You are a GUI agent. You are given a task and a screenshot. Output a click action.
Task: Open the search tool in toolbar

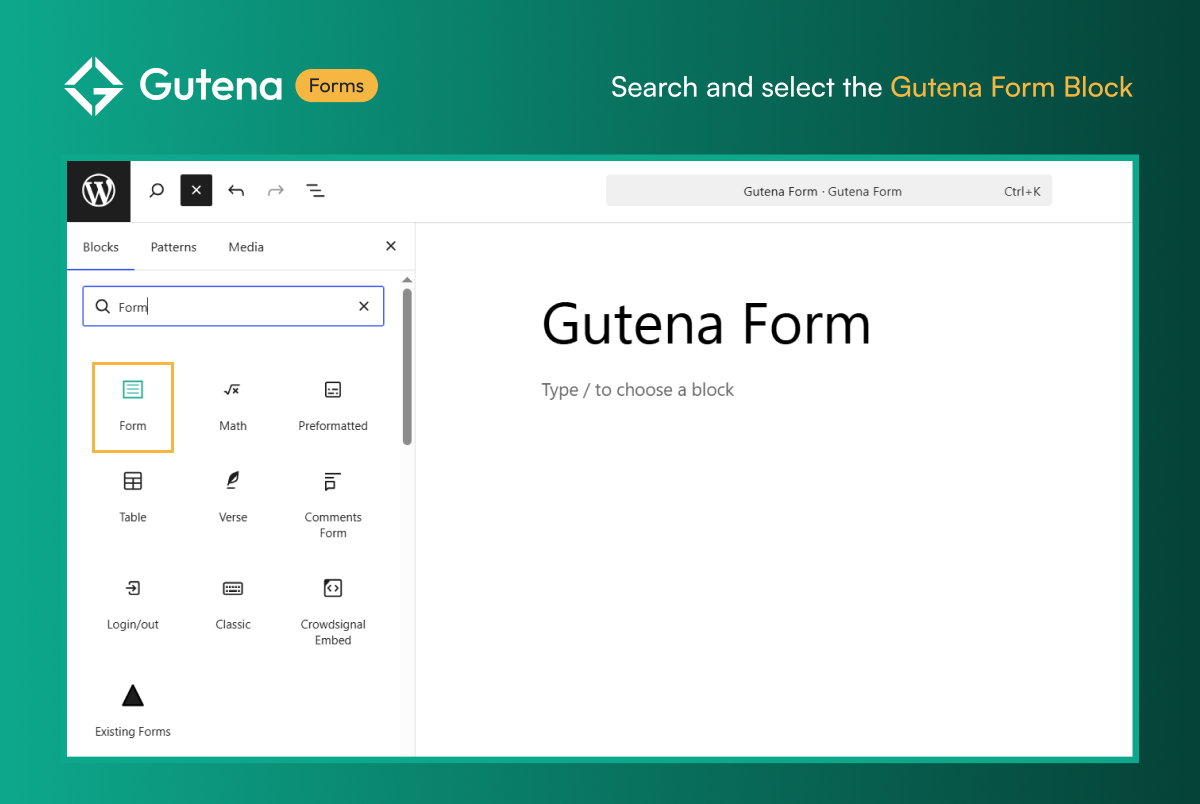(156, 190)
